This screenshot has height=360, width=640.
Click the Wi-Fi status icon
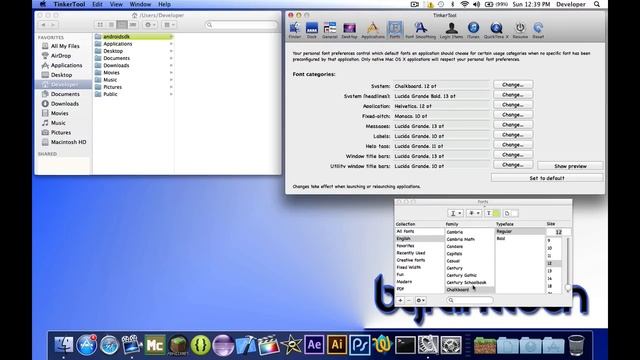464,4
